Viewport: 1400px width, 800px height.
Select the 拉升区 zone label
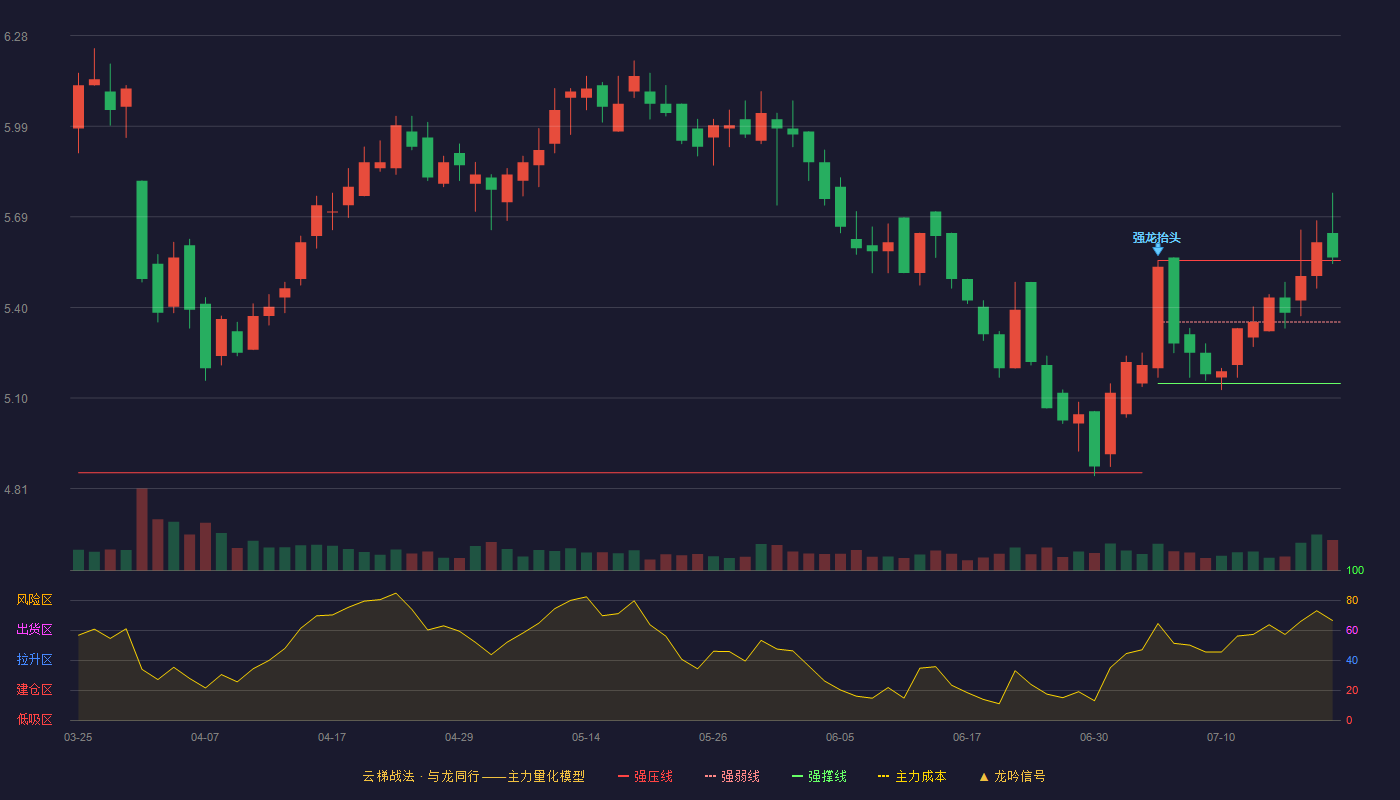[34, 660]
